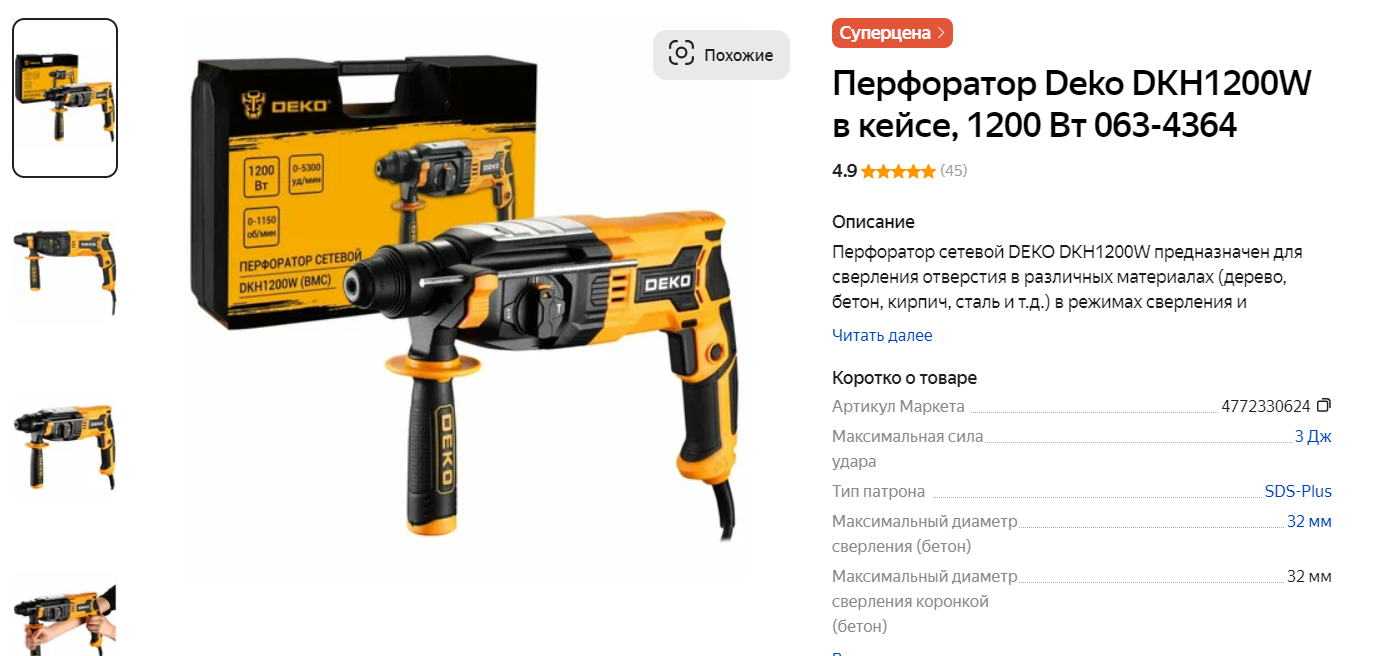
Task: Click the Похожие visual search icon
Action: [x=681, y=54]
